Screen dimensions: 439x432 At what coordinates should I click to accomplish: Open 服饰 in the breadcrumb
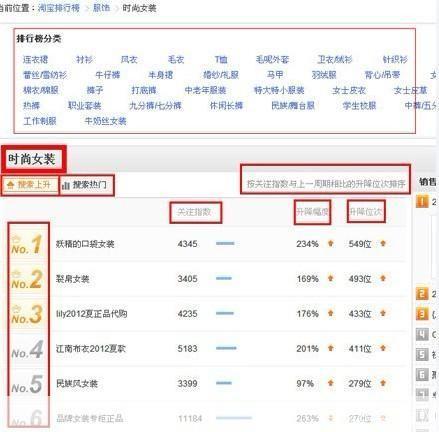point(101,7)
